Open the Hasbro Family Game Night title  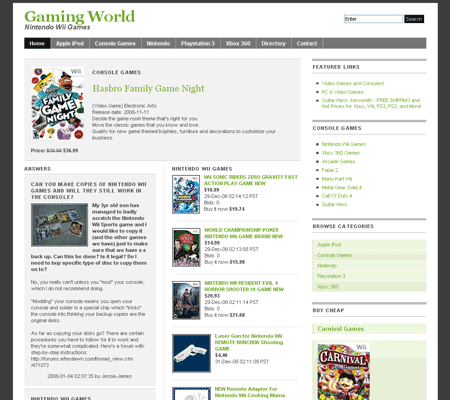148,88
